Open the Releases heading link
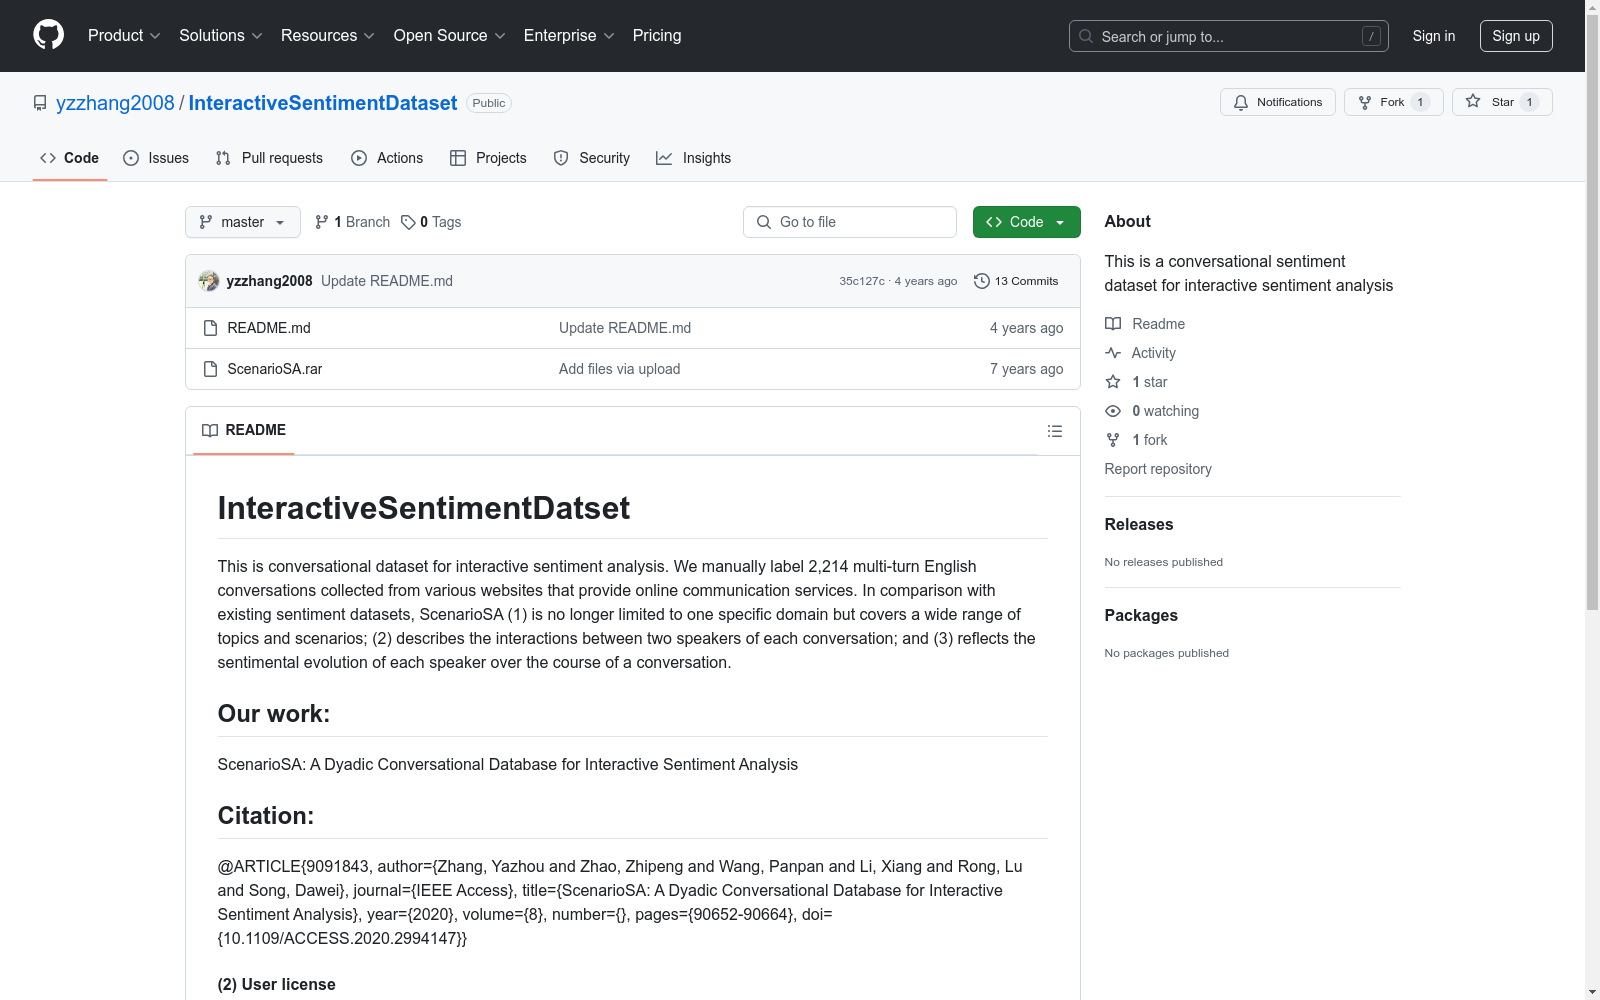1600x1000 pixels. click(x=1139, y=524)
